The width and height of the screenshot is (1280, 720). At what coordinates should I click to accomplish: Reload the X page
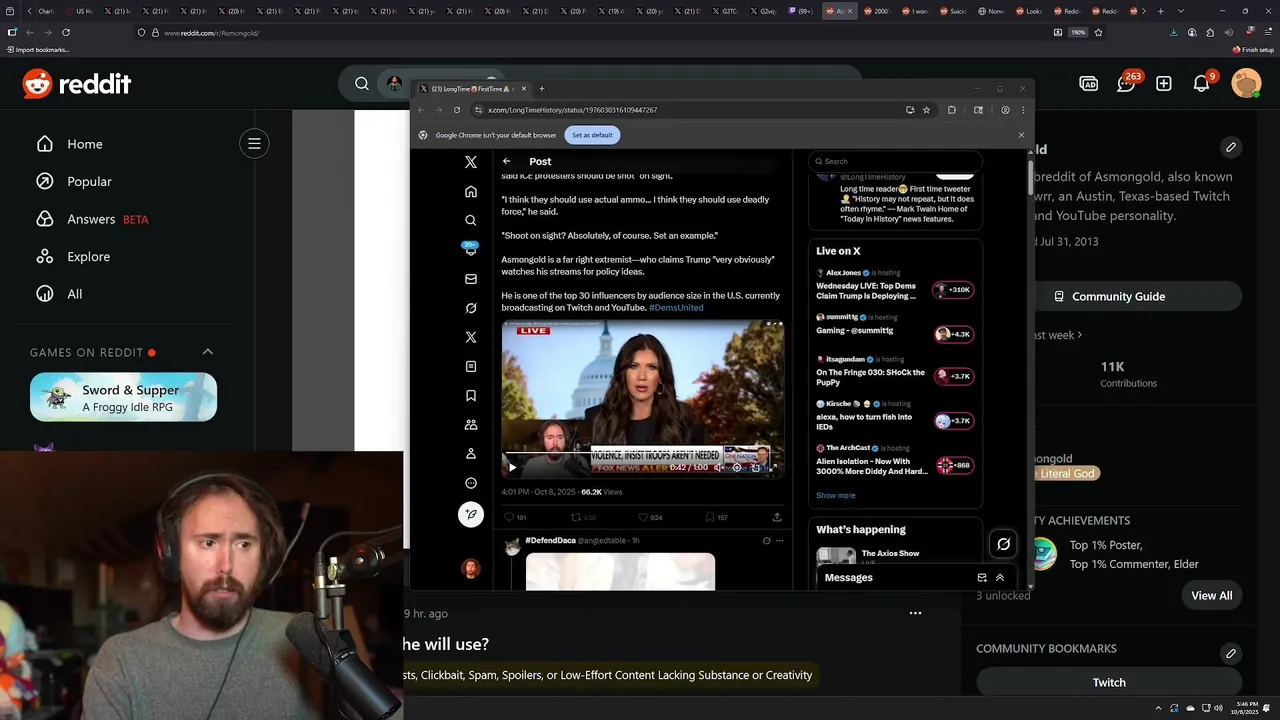(x=457, y=110)
